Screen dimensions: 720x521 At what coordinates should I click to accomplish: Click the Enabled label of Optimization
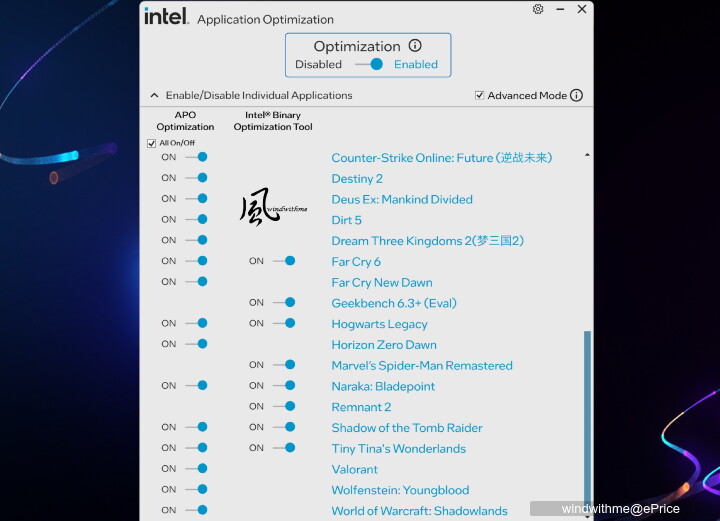[x=416, y=64]
